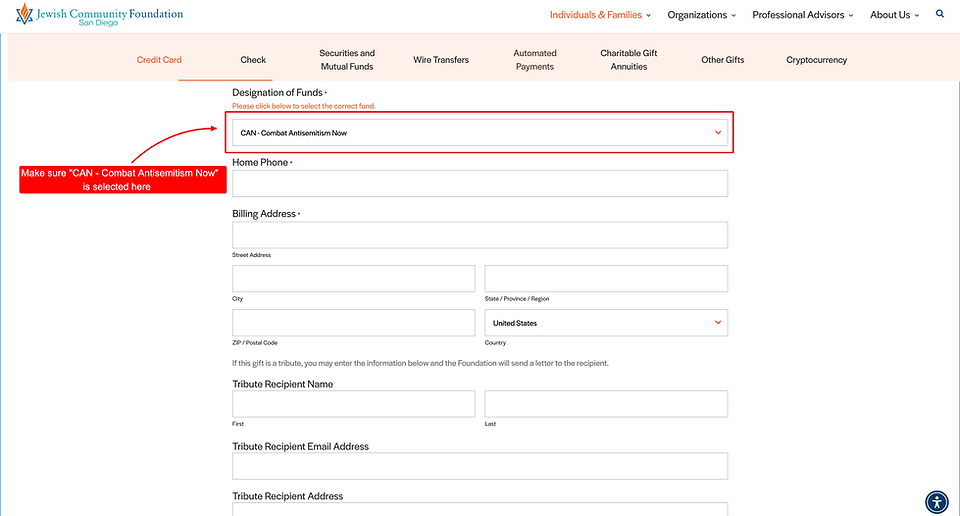This screenshot has height=516, width=960.
Task: Open the Securities and Mutual Funds tab
Action: pos(347,60)
